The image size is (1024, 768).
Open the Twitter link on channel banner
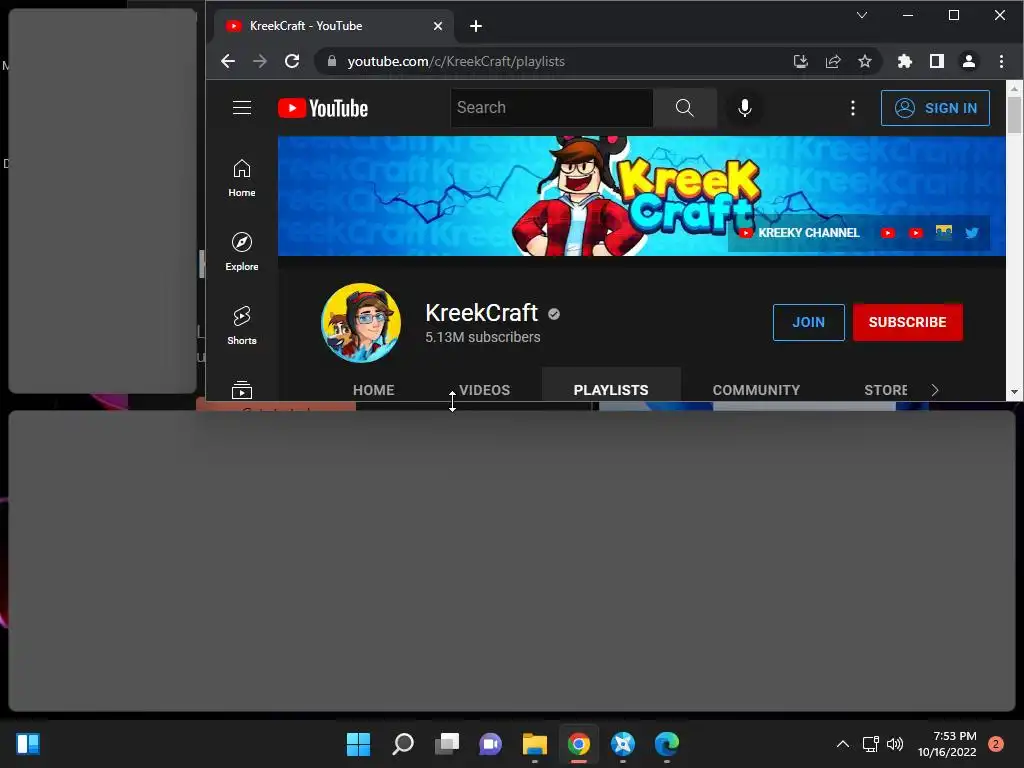(x=972, y=232)
